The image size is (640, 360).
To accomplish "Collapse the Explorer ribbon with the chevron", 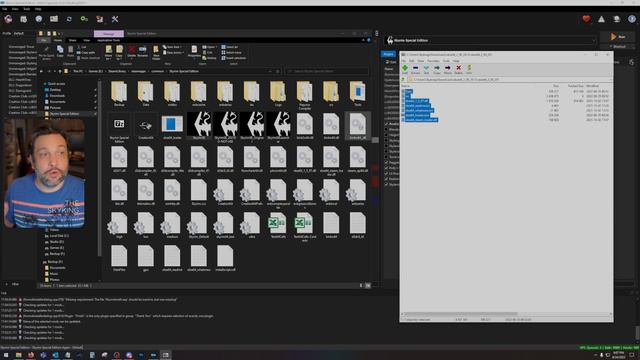I will tap(363, 40).
